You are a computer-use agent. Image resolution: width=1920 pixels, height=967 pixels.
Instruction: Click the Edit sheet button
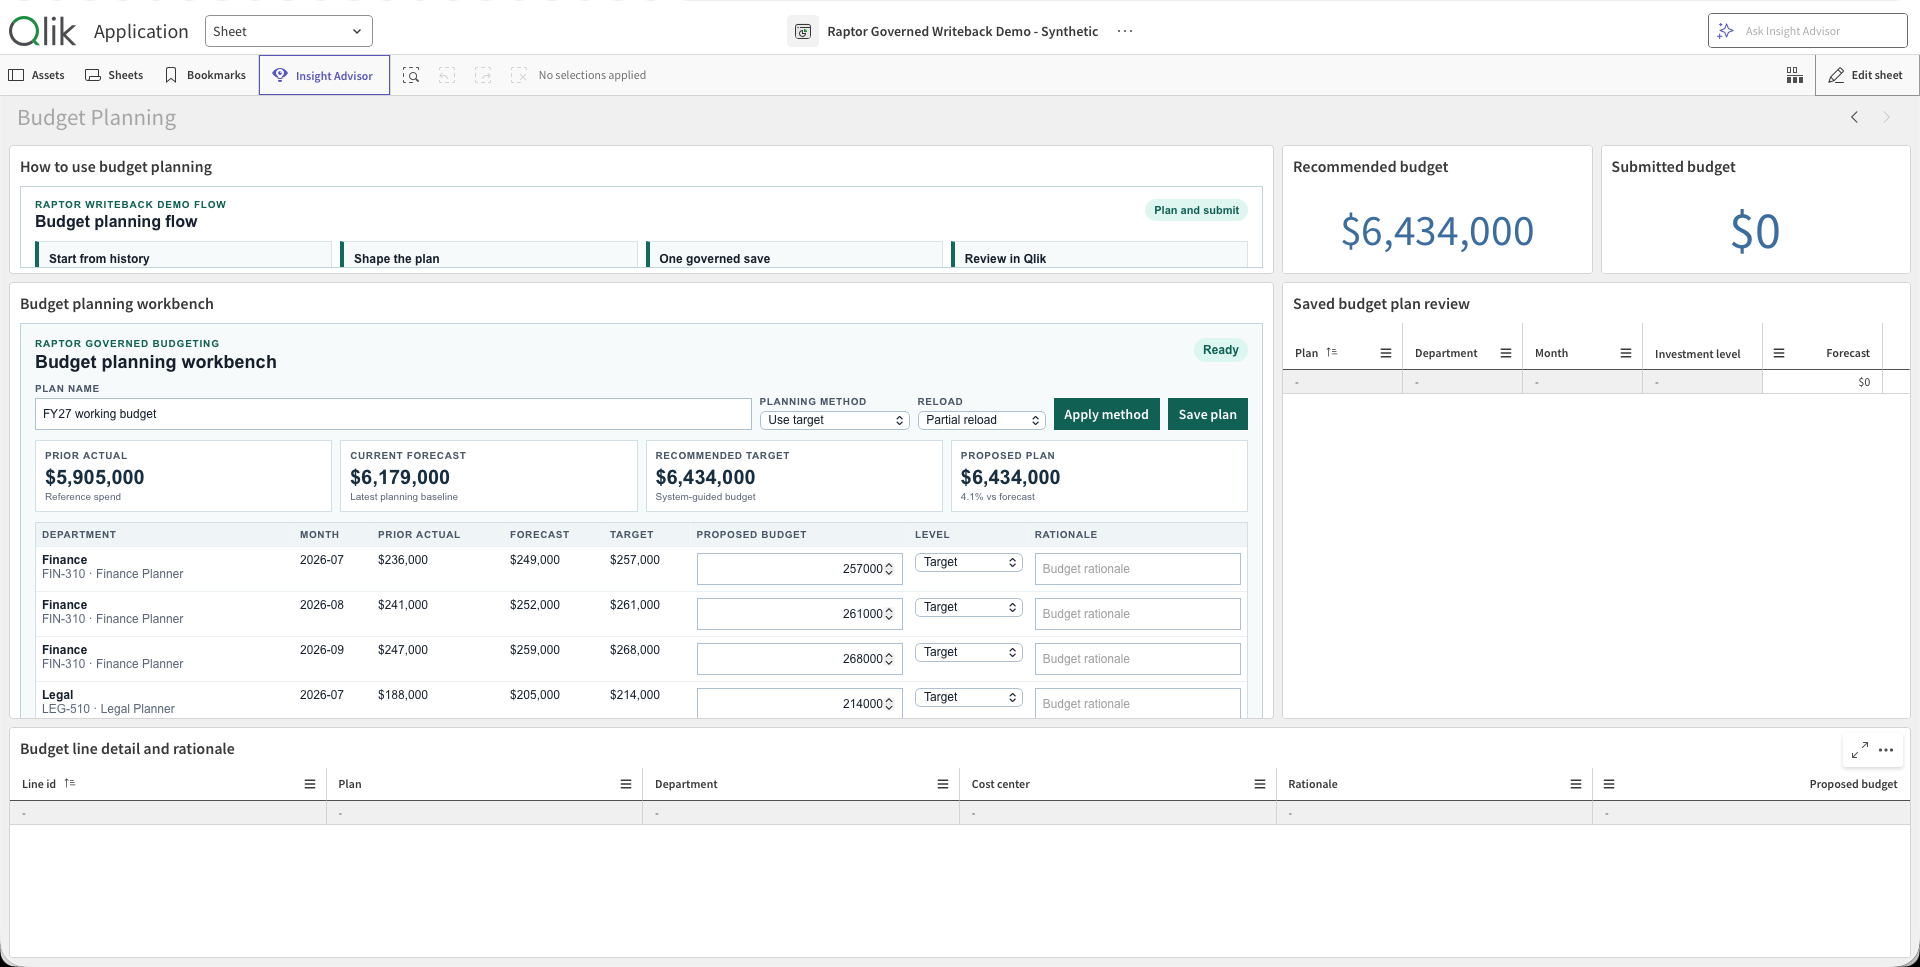(1866, 75)
